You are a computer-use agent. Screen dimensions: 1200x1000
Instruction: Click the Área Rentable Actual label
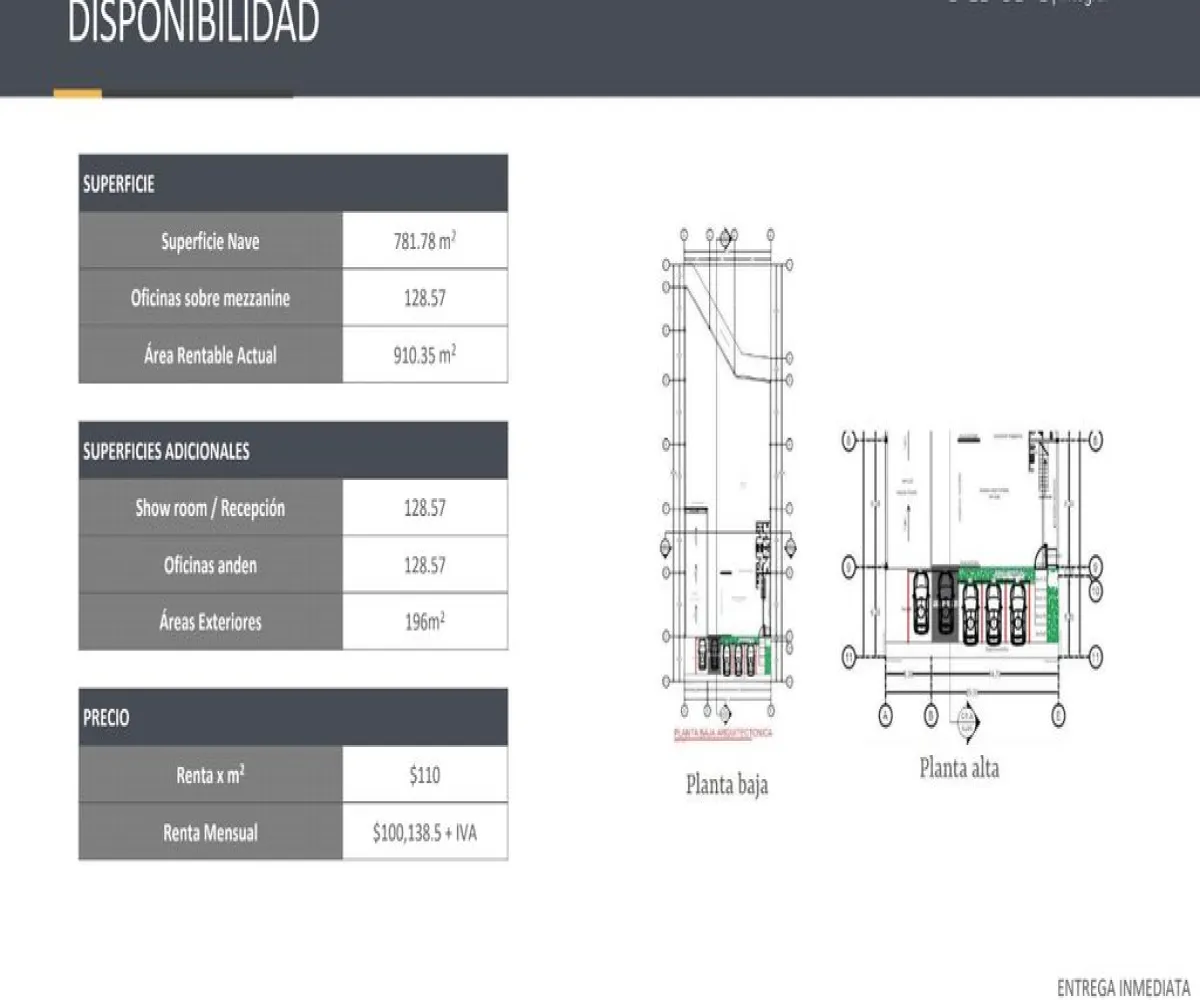(210, 355)
